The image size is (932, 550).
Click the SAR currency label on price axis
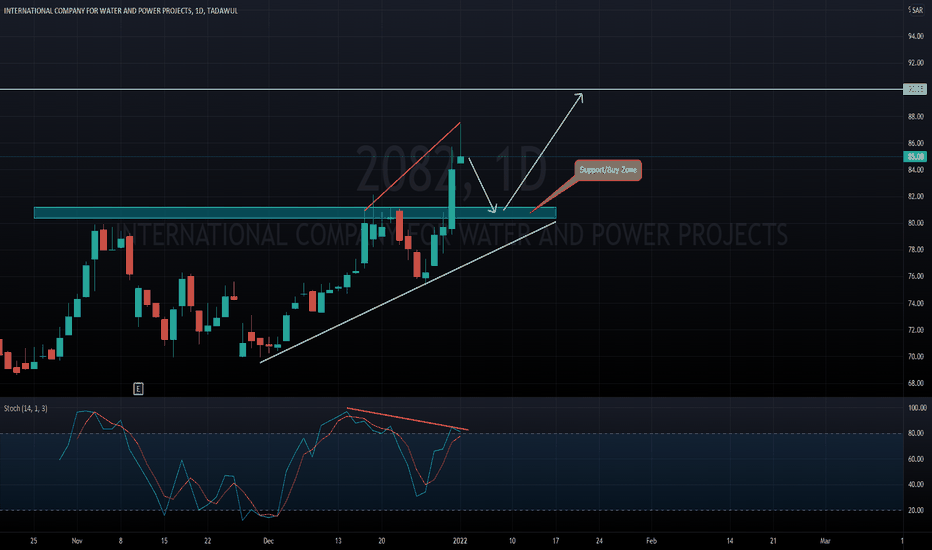coord(916,10)
